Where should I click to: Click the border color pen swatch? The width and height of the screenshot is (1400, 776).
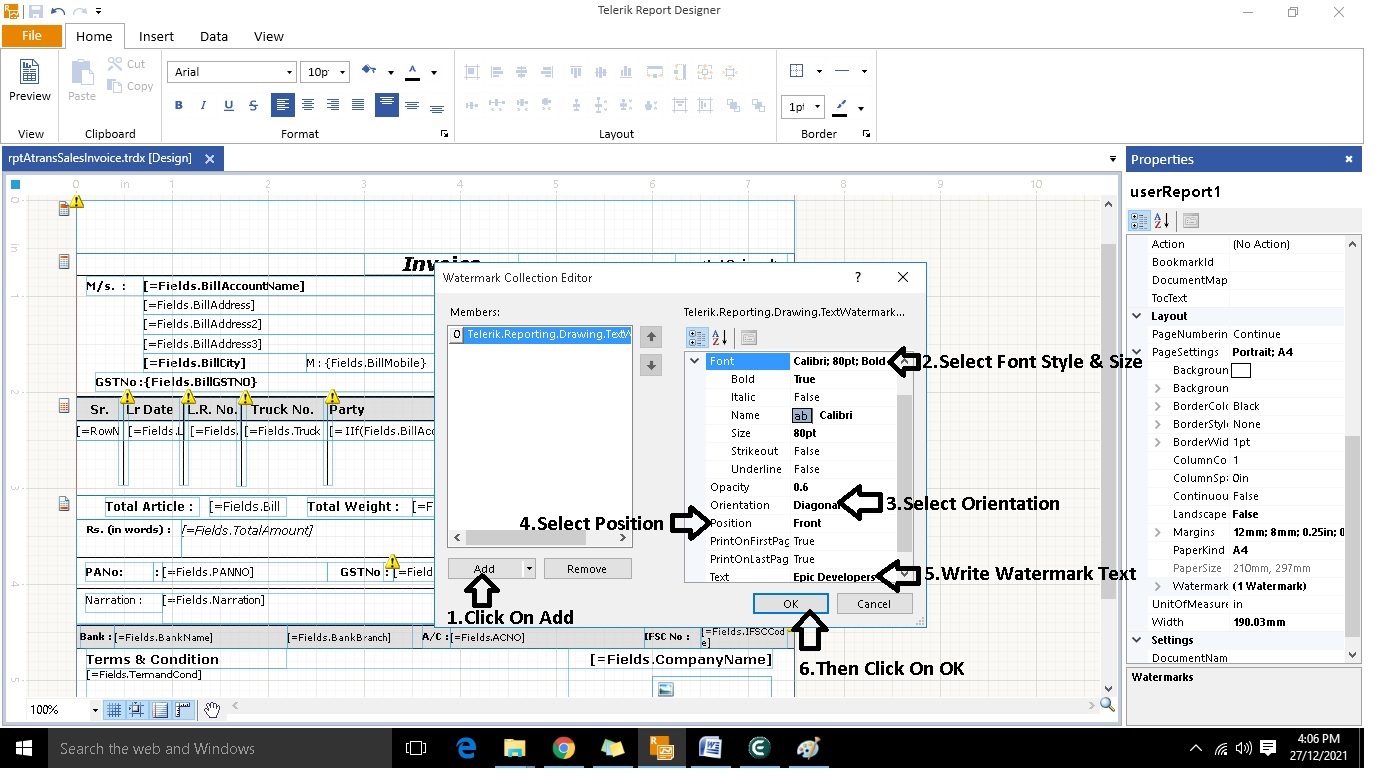841,106
